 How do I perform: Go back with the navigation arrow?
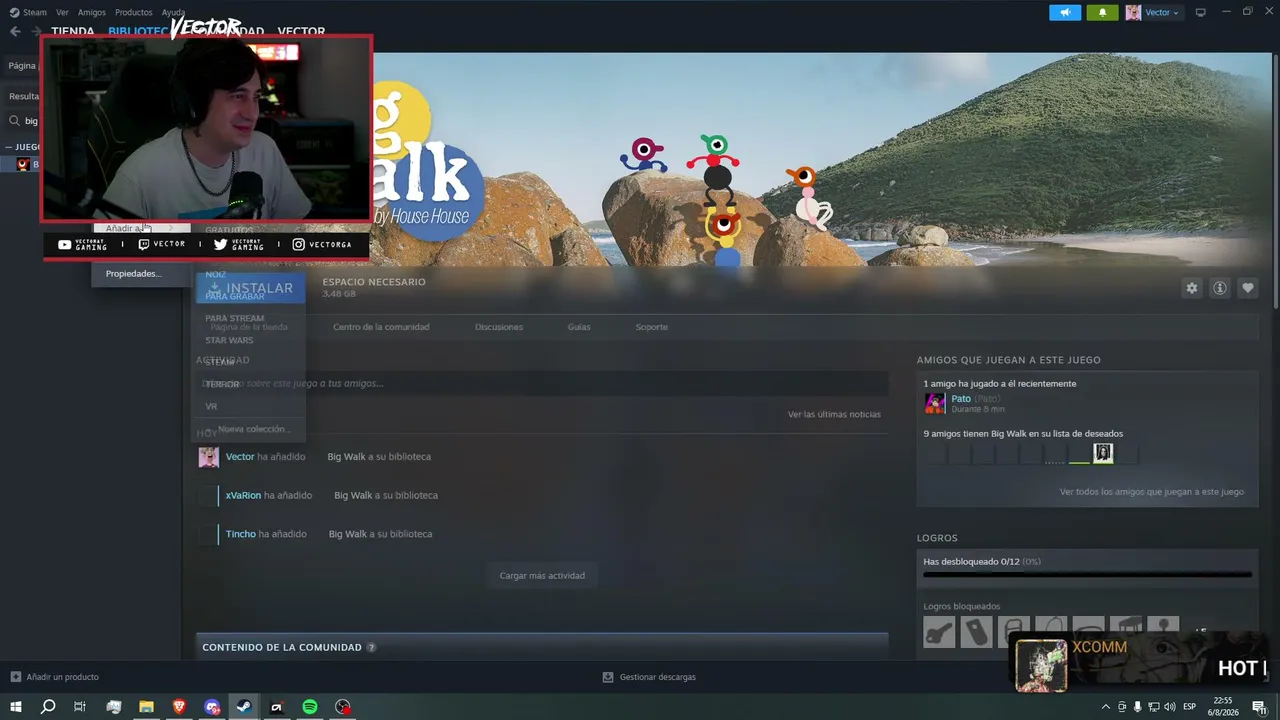(15, 31)
